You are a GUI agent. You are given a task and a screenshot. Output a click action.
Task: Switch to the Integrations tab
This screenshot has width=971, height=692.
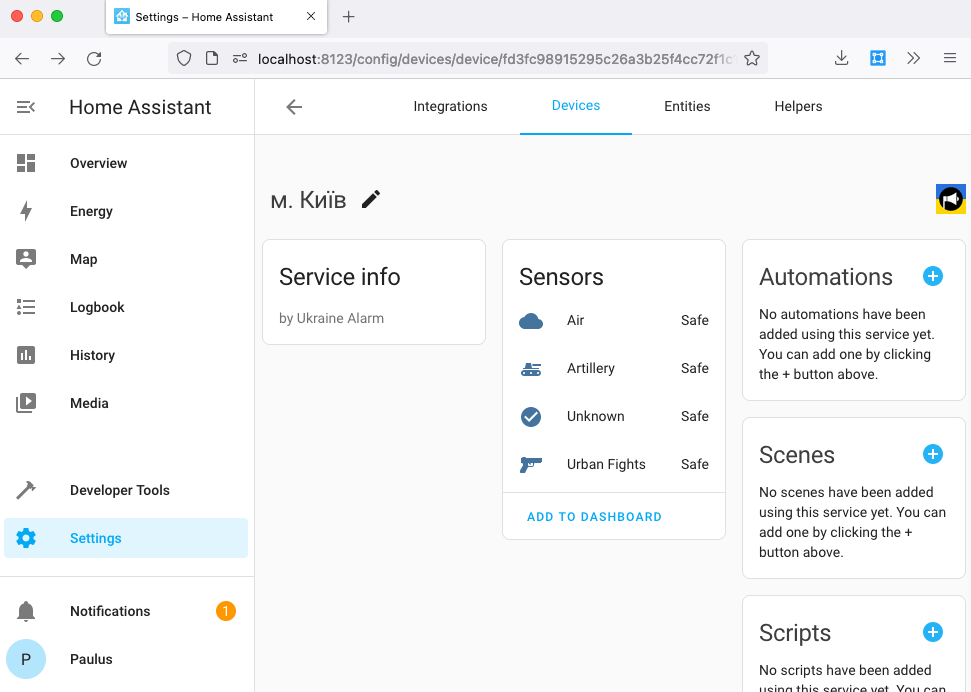tap(450, 107)
